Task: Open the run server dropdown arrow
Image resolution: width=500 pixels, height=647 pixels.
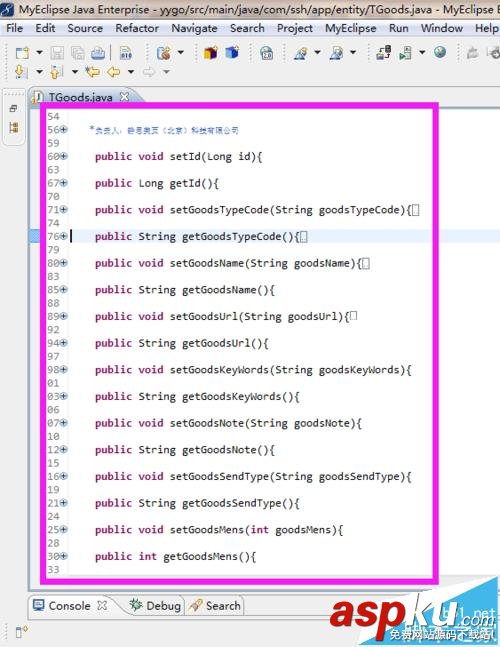Action: (422, 52)
